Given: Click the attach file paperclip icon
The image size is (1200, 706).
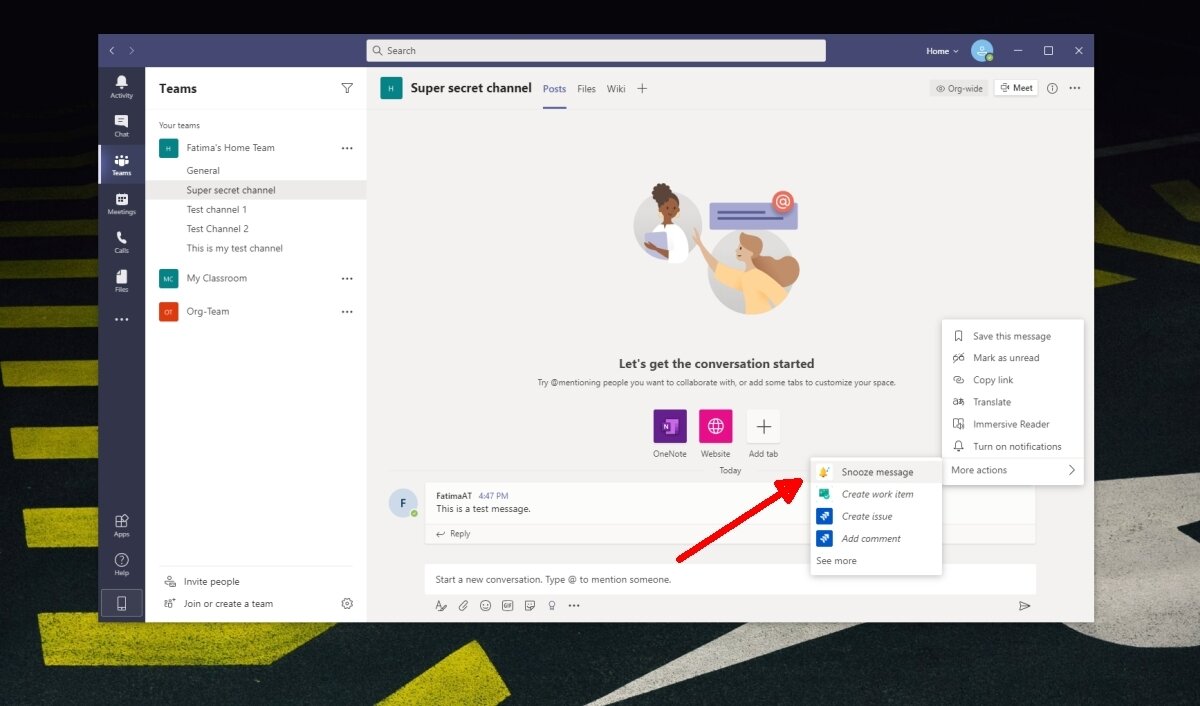Looking at the screenshot, I should [463, 605].
